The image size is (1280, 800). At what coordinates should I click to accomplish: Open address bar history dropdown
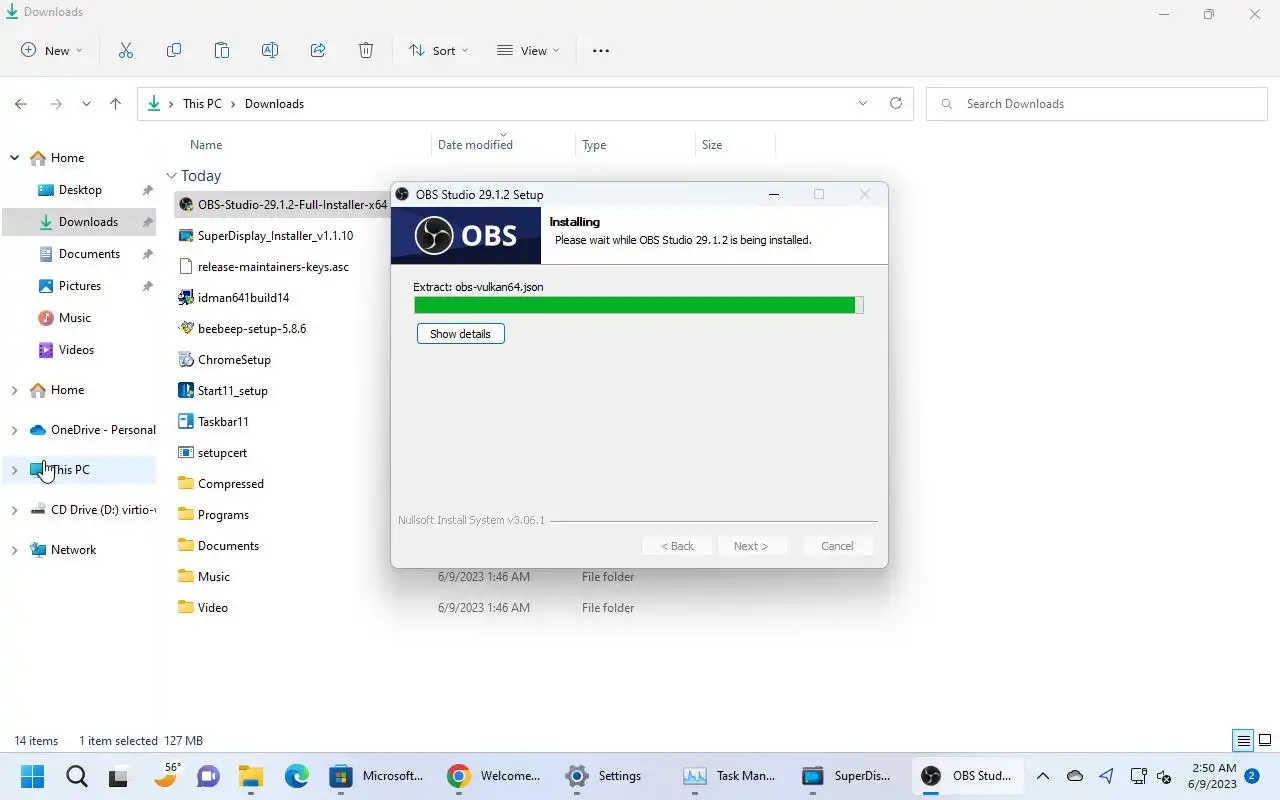pyautogui.click(x=863, y=103)
